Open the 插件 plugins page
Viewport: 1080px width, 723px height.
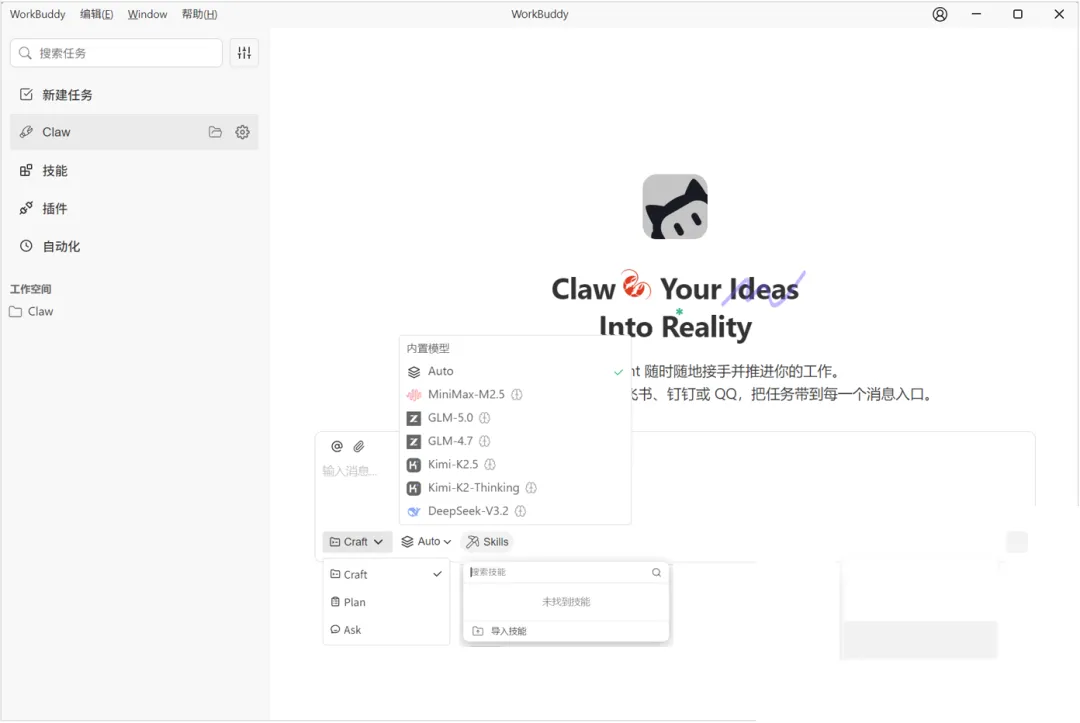tap(134, 209)
